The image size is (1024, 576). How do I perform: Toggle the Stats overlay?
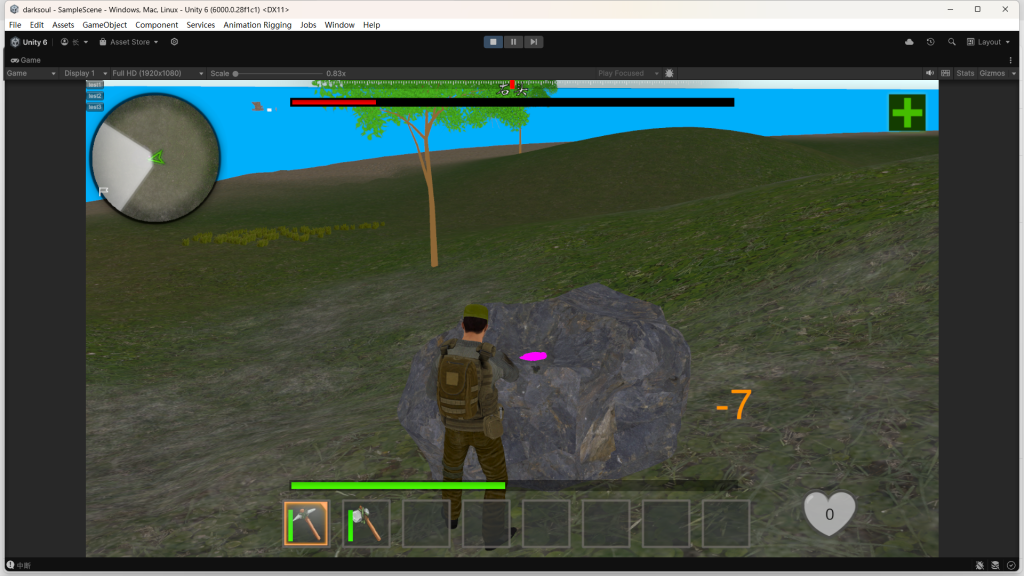(965, 73)
